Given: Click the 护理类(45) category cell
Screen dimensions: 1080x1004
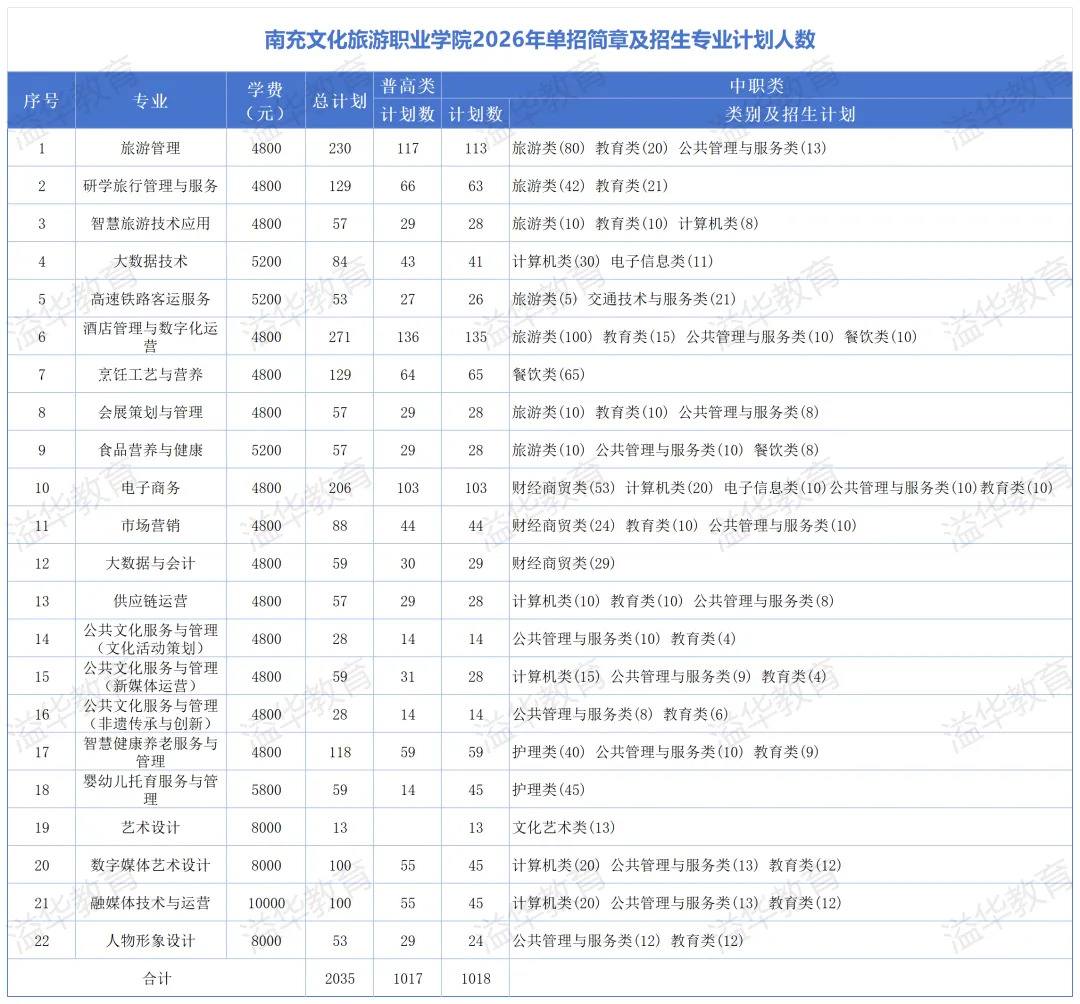Looking at the screenshot, I should 791,790.
